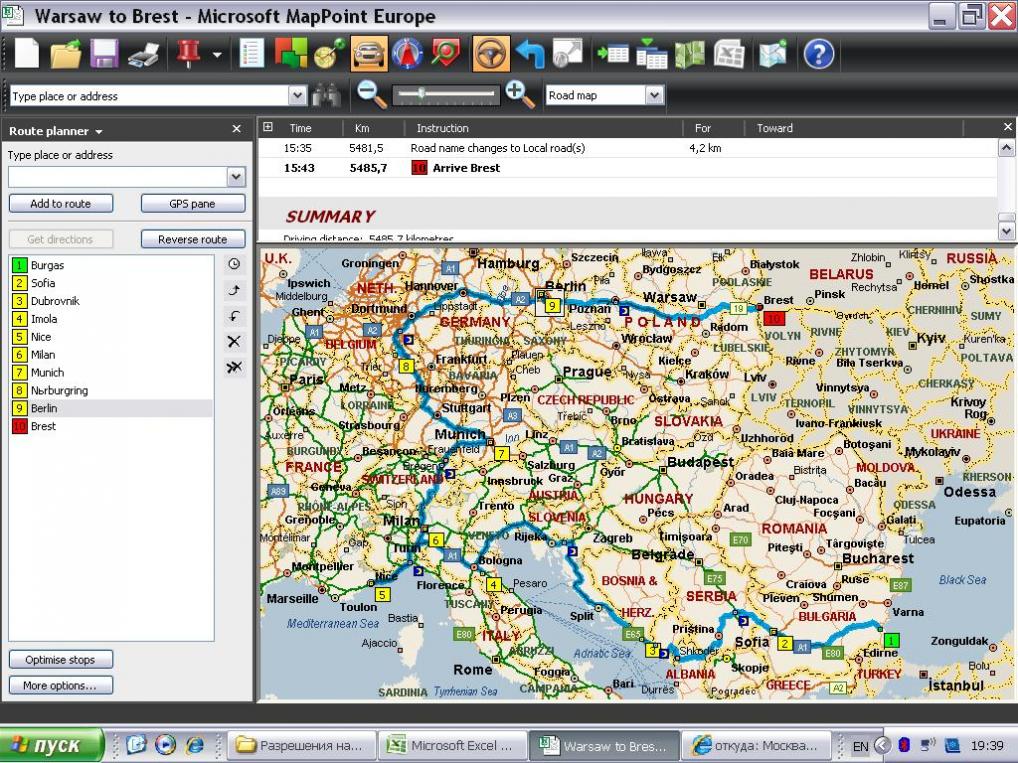1018x763 pixels.
Task: Expand the Route planner address dropdown arrow
Action: (x=236, y=176)
